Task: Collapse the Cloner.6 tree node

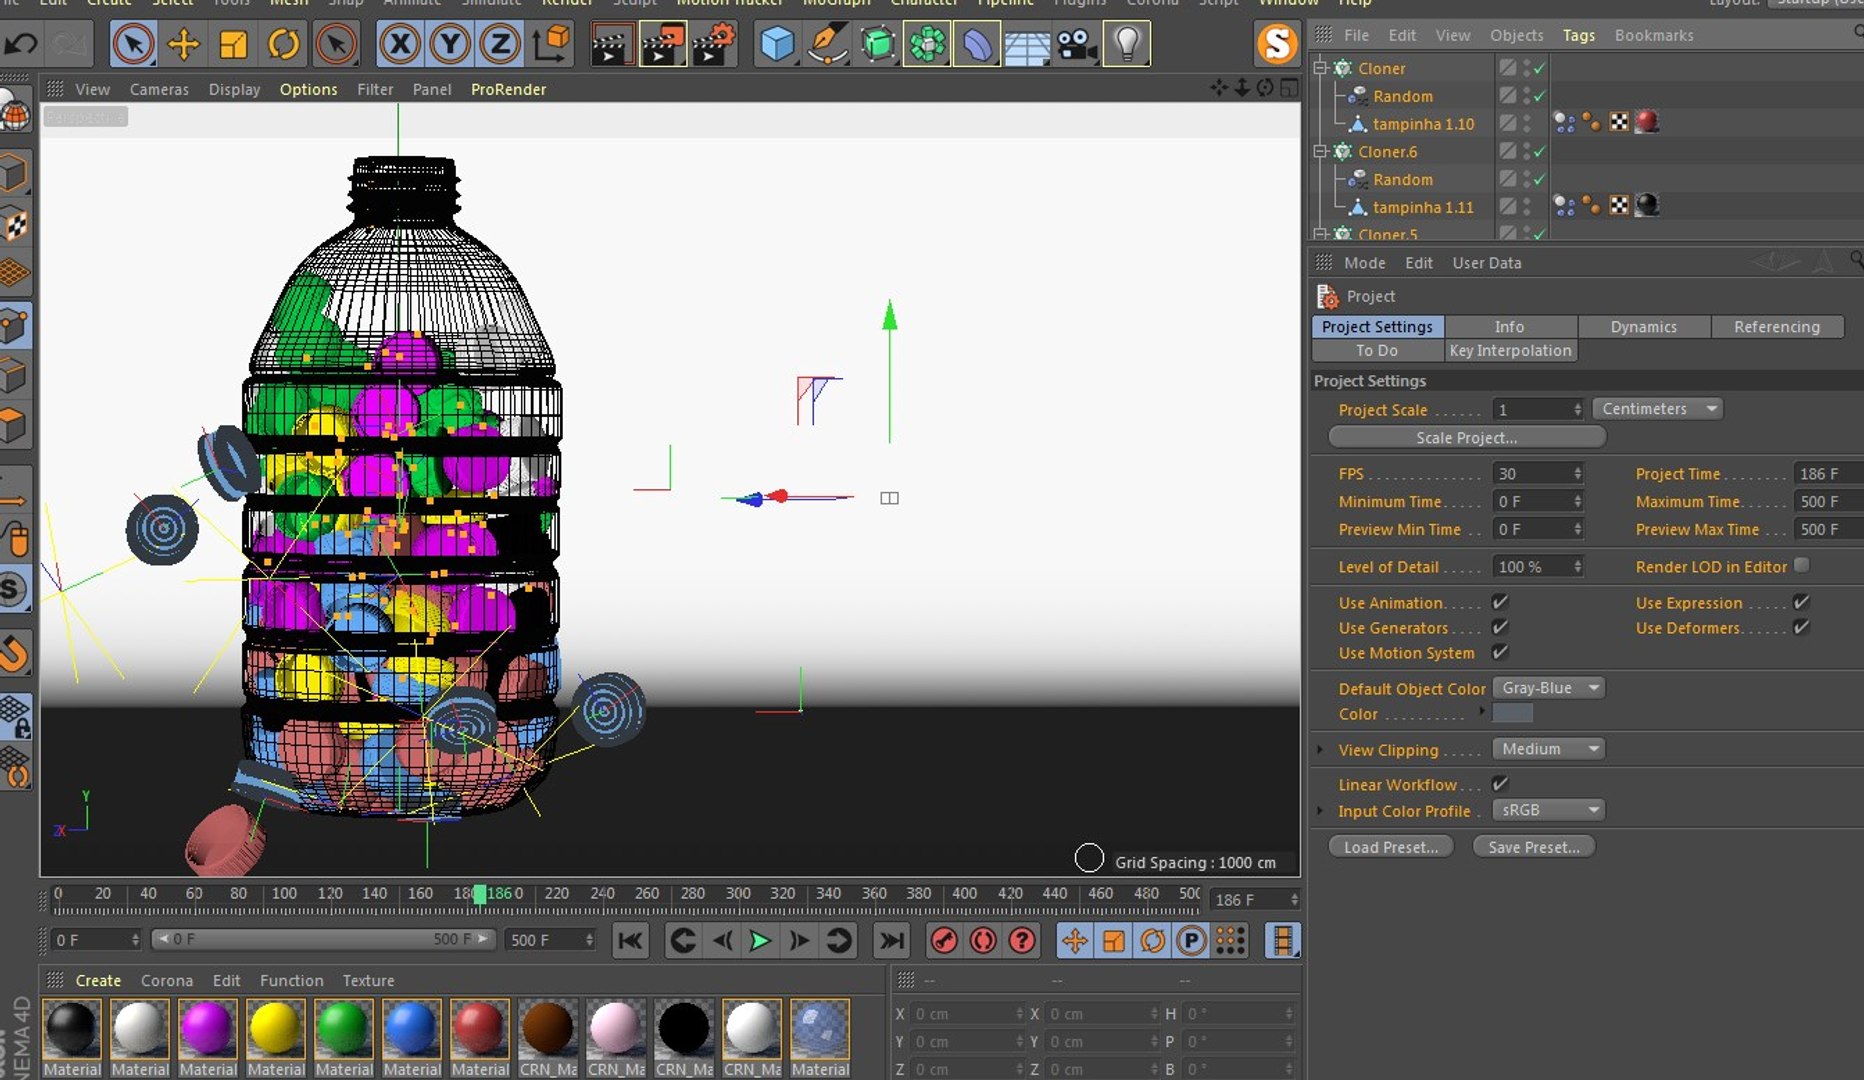Action: tap(1320, 152)
